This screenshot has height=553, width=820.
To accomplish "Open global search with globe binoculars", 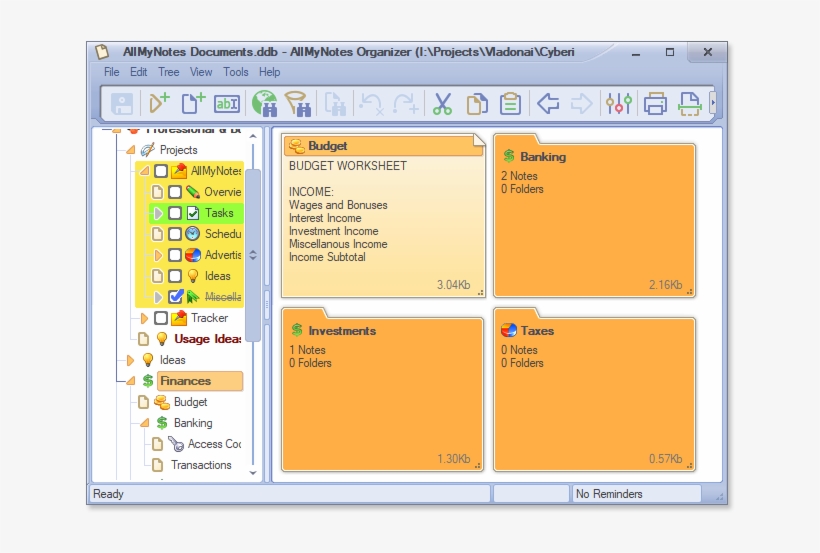I will 265,103.
